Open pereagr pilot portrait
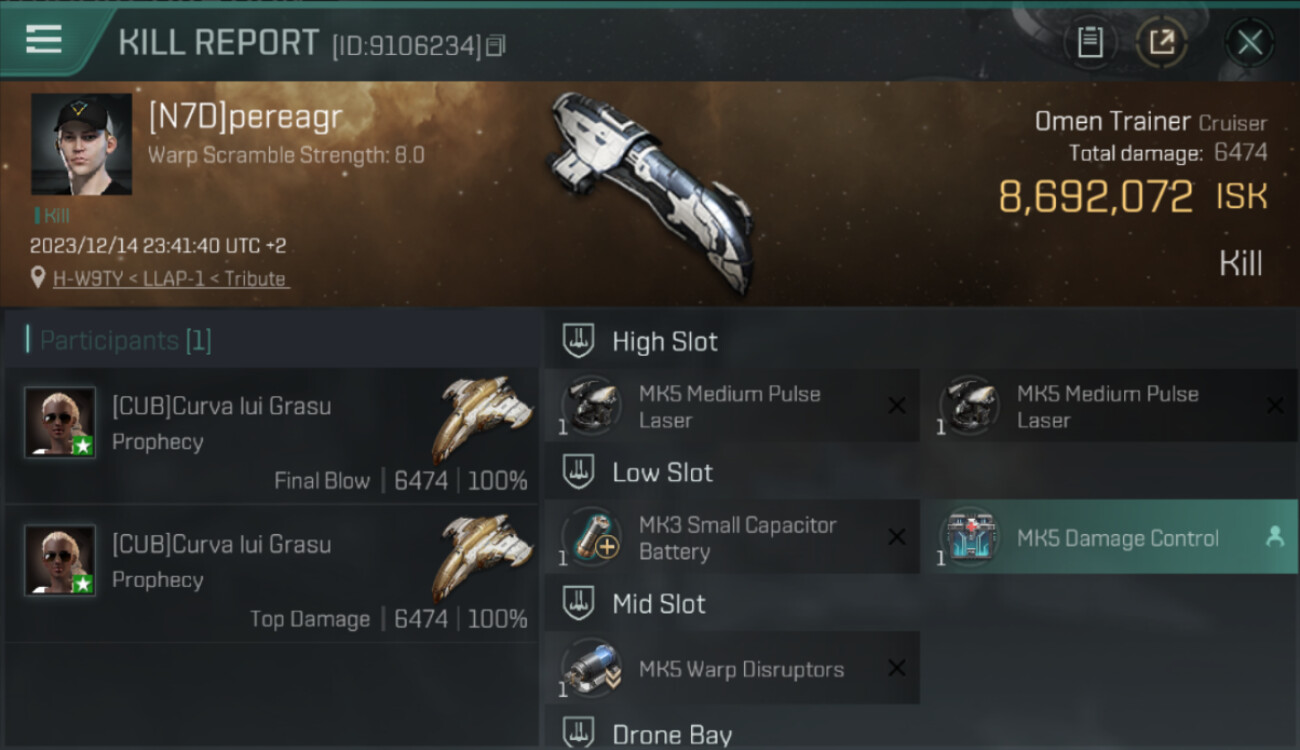 [81, 144]
